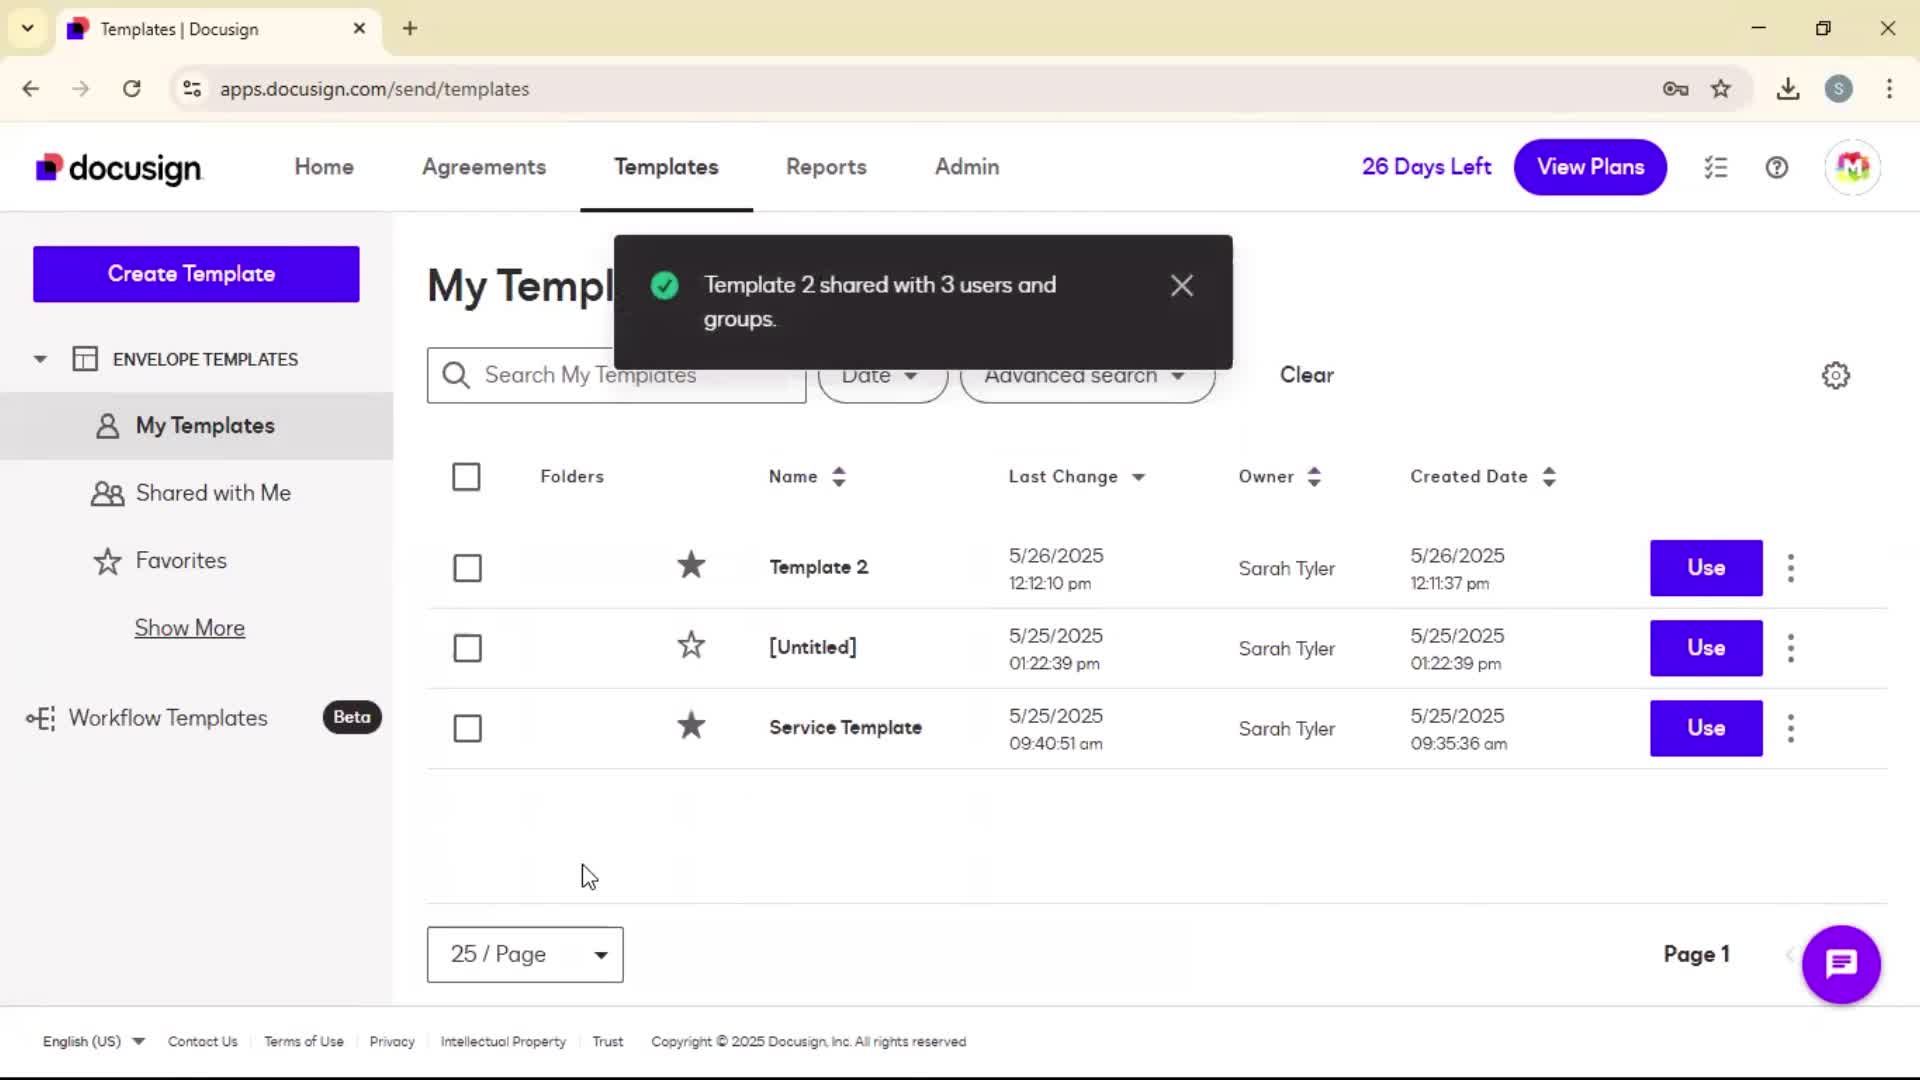Click 26 Days Left link
Image resolution: width=1920 pixels, height=1080 pixels.
[1426, 167]
